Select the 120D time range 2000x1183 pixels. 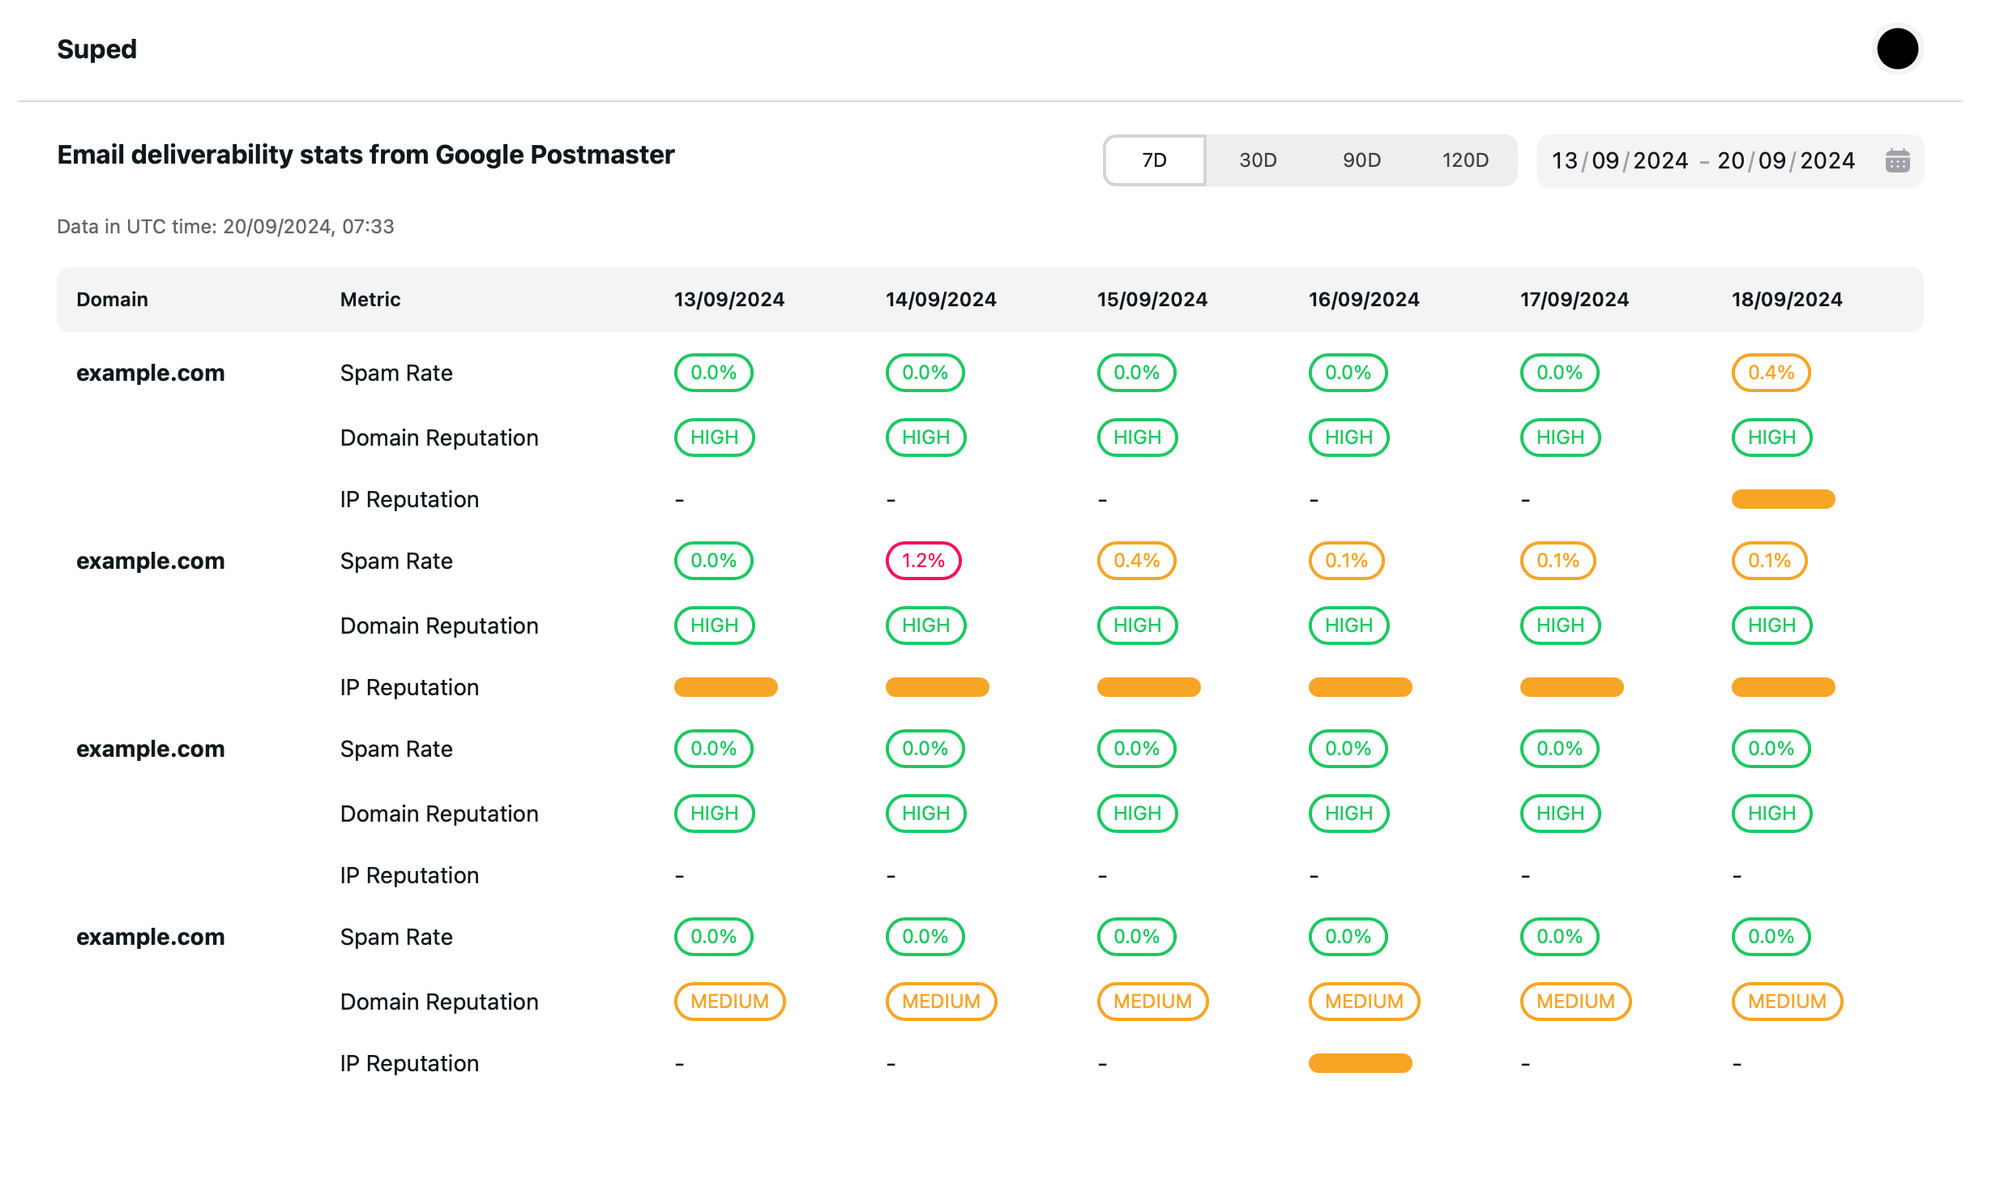pyautogui.click(x=1465, y=161)
